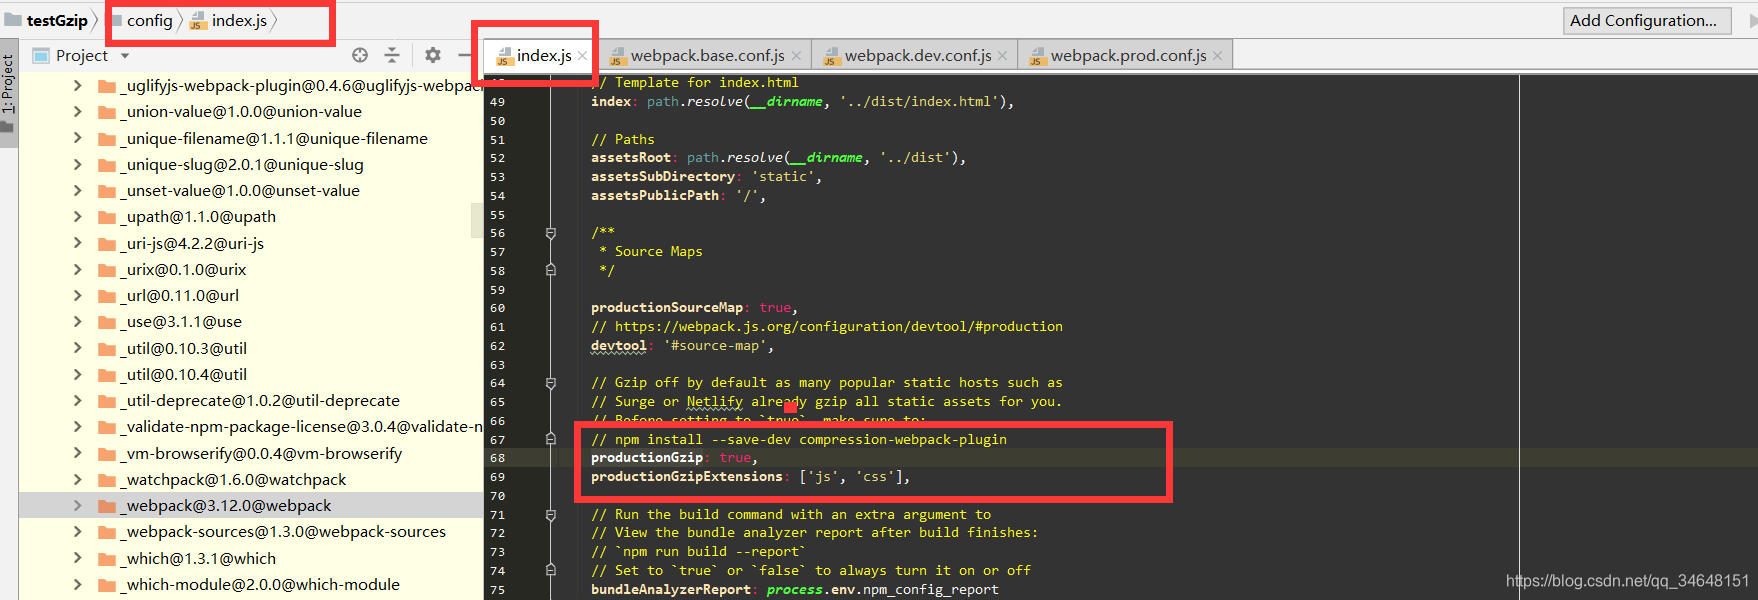
Task: Expand the _url@0.11.0 folder
Action: click(78, 295)
